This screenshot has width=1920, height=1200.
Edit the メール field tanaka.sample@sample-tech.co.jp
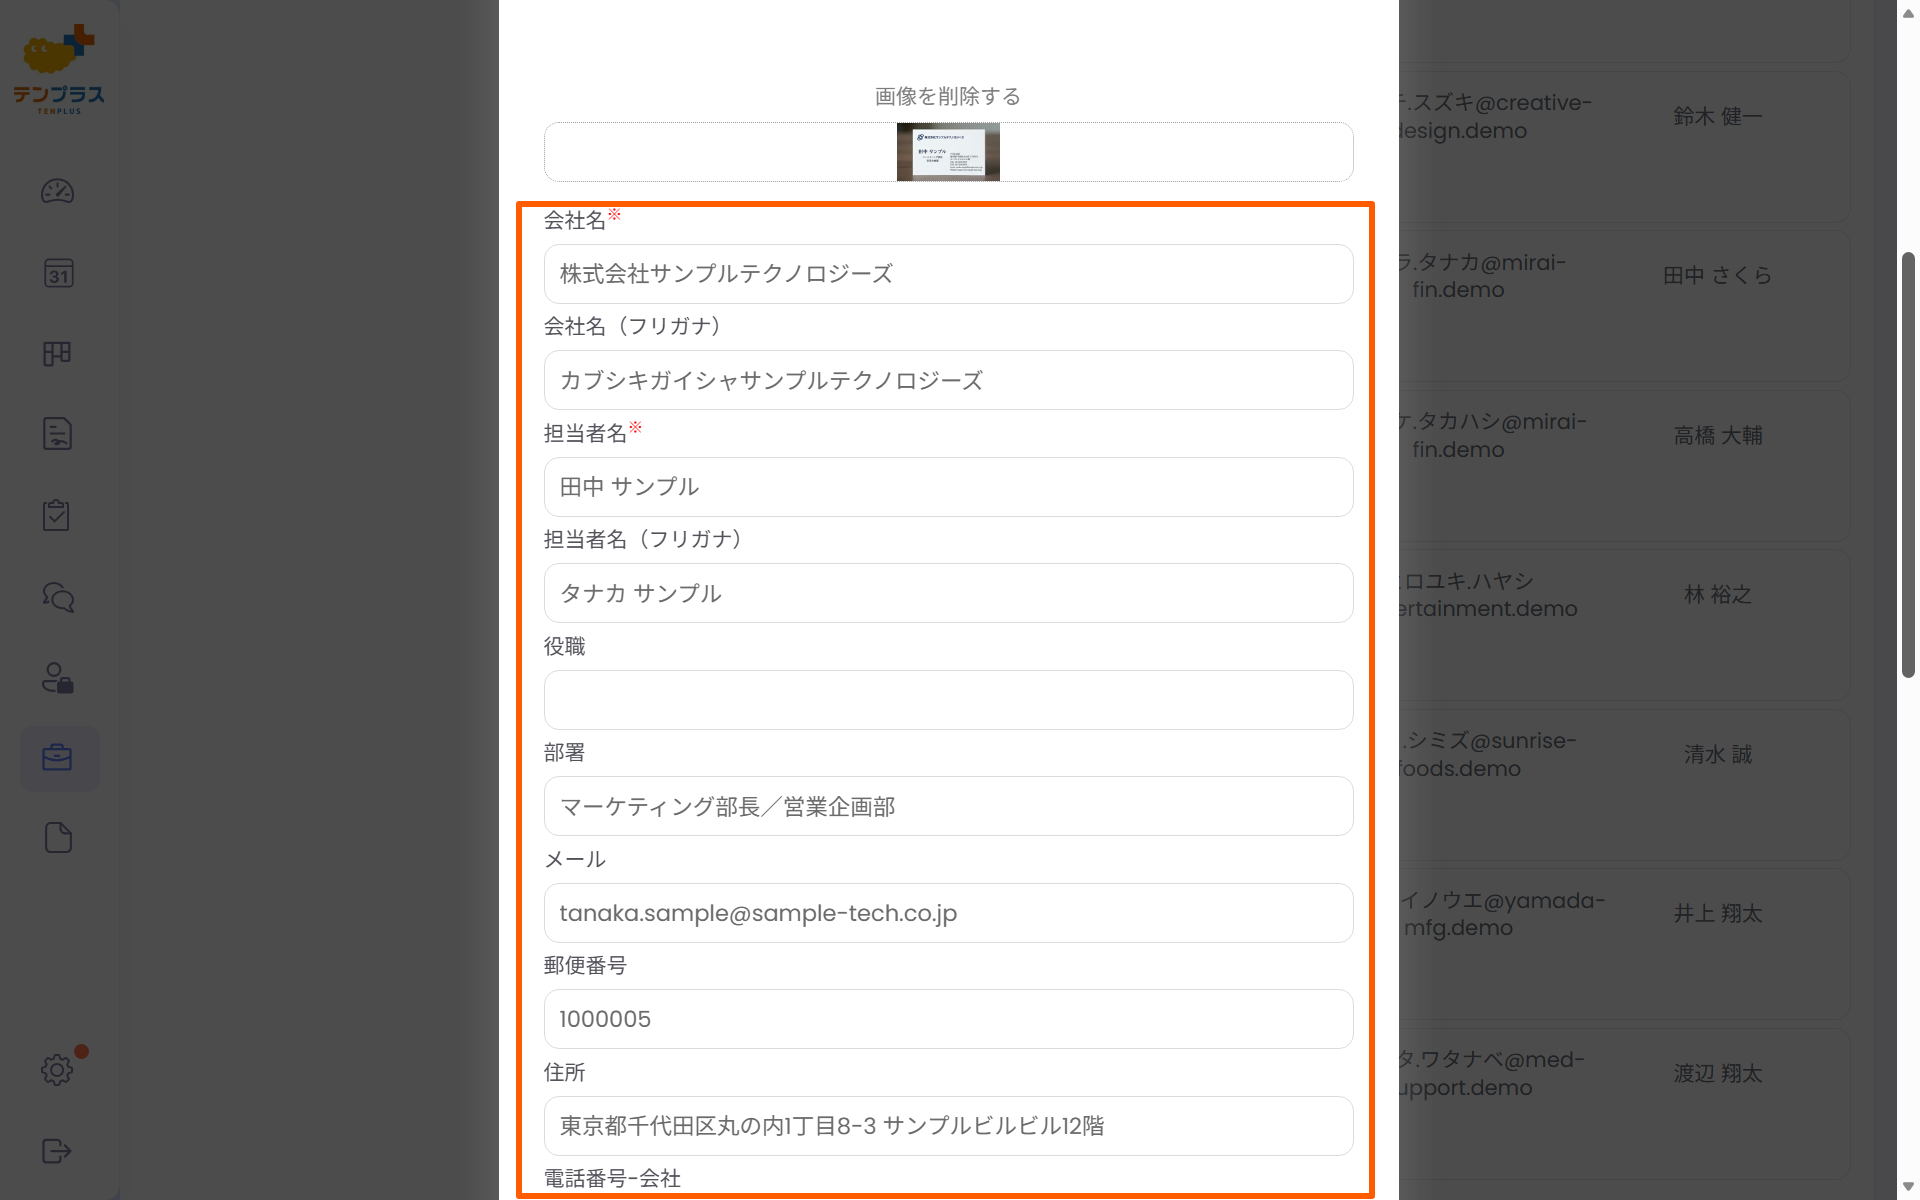tap(948, 913)
